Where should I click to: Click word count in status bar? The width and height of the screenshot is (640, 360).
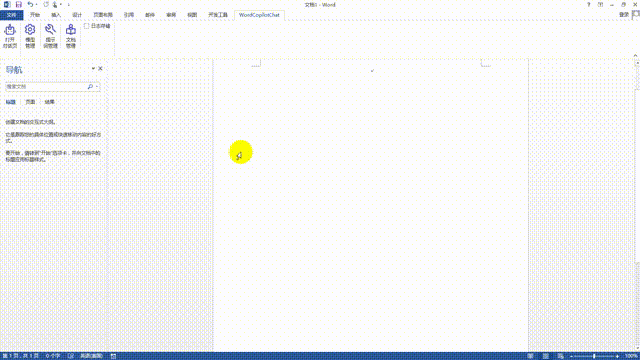pos(53,356)
